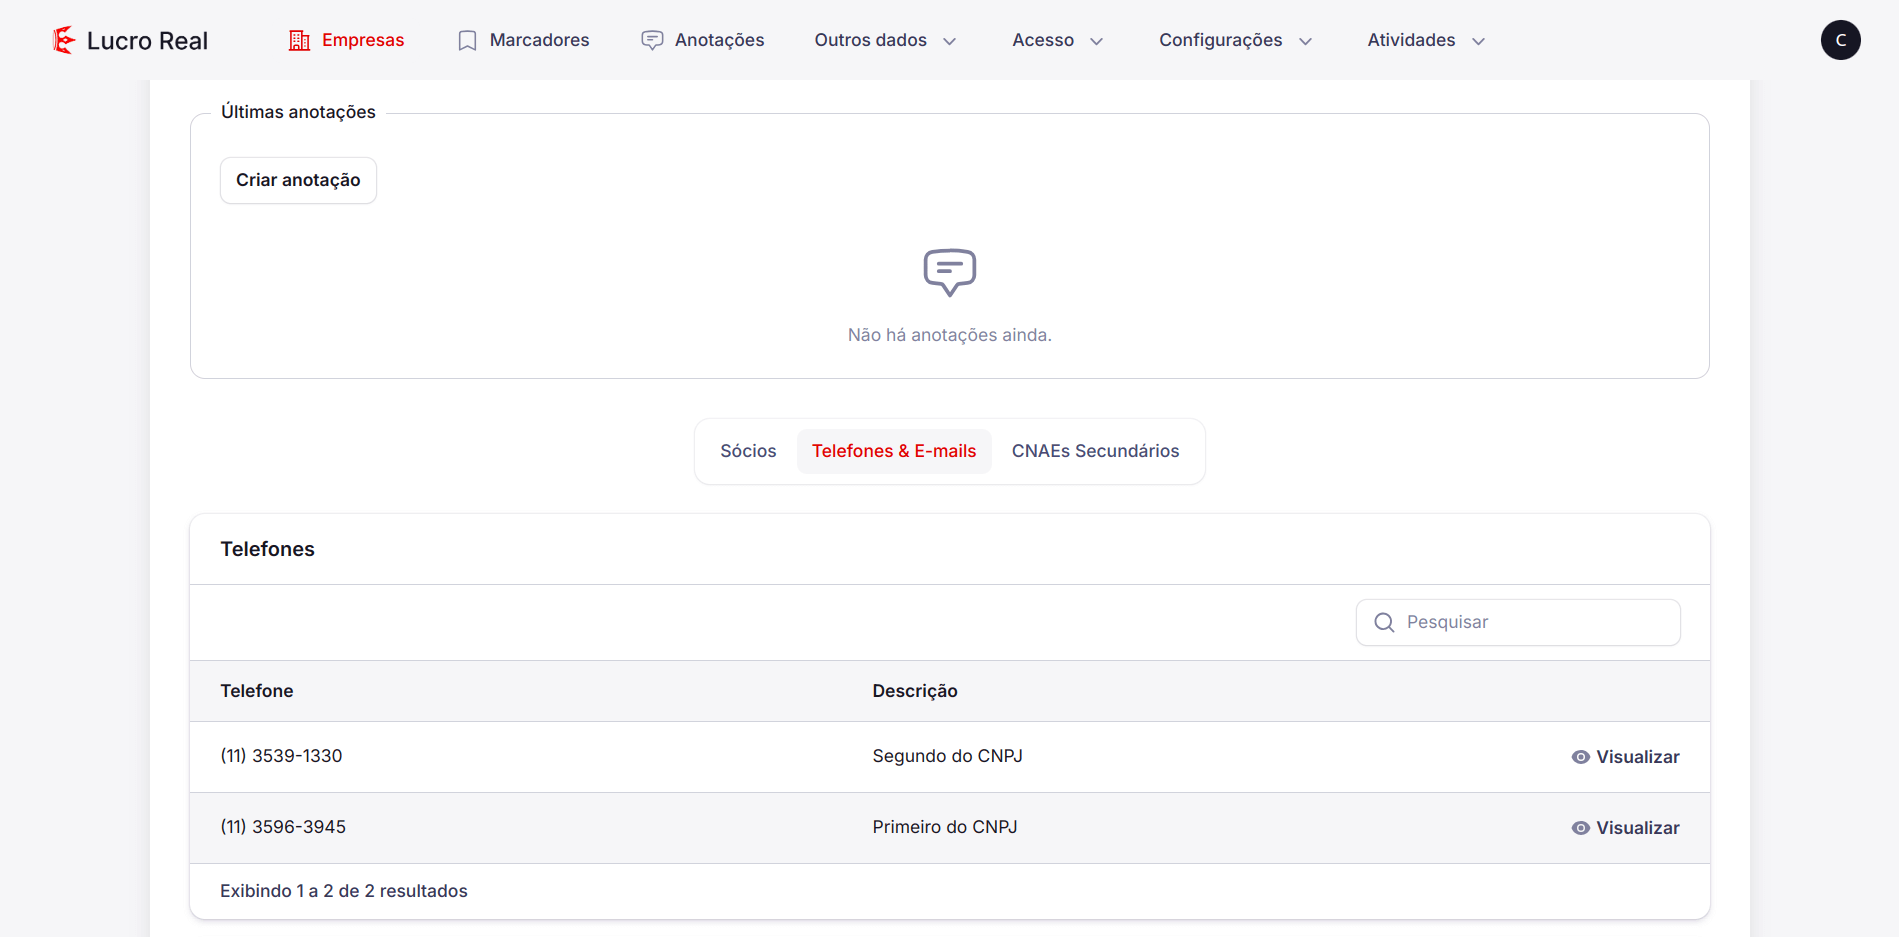
Task: Click Visualizar for Segundo do CNPJ
Action: pyautogui.click(x=1637, y=757)
